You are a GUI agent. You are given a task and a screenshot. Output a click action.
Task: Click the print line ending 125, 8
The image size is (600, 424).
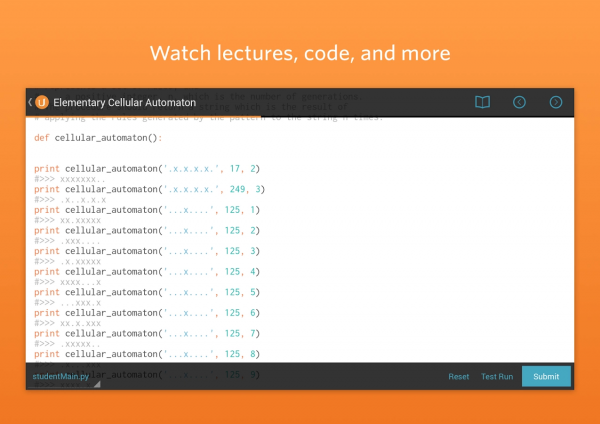click(147, 355)
